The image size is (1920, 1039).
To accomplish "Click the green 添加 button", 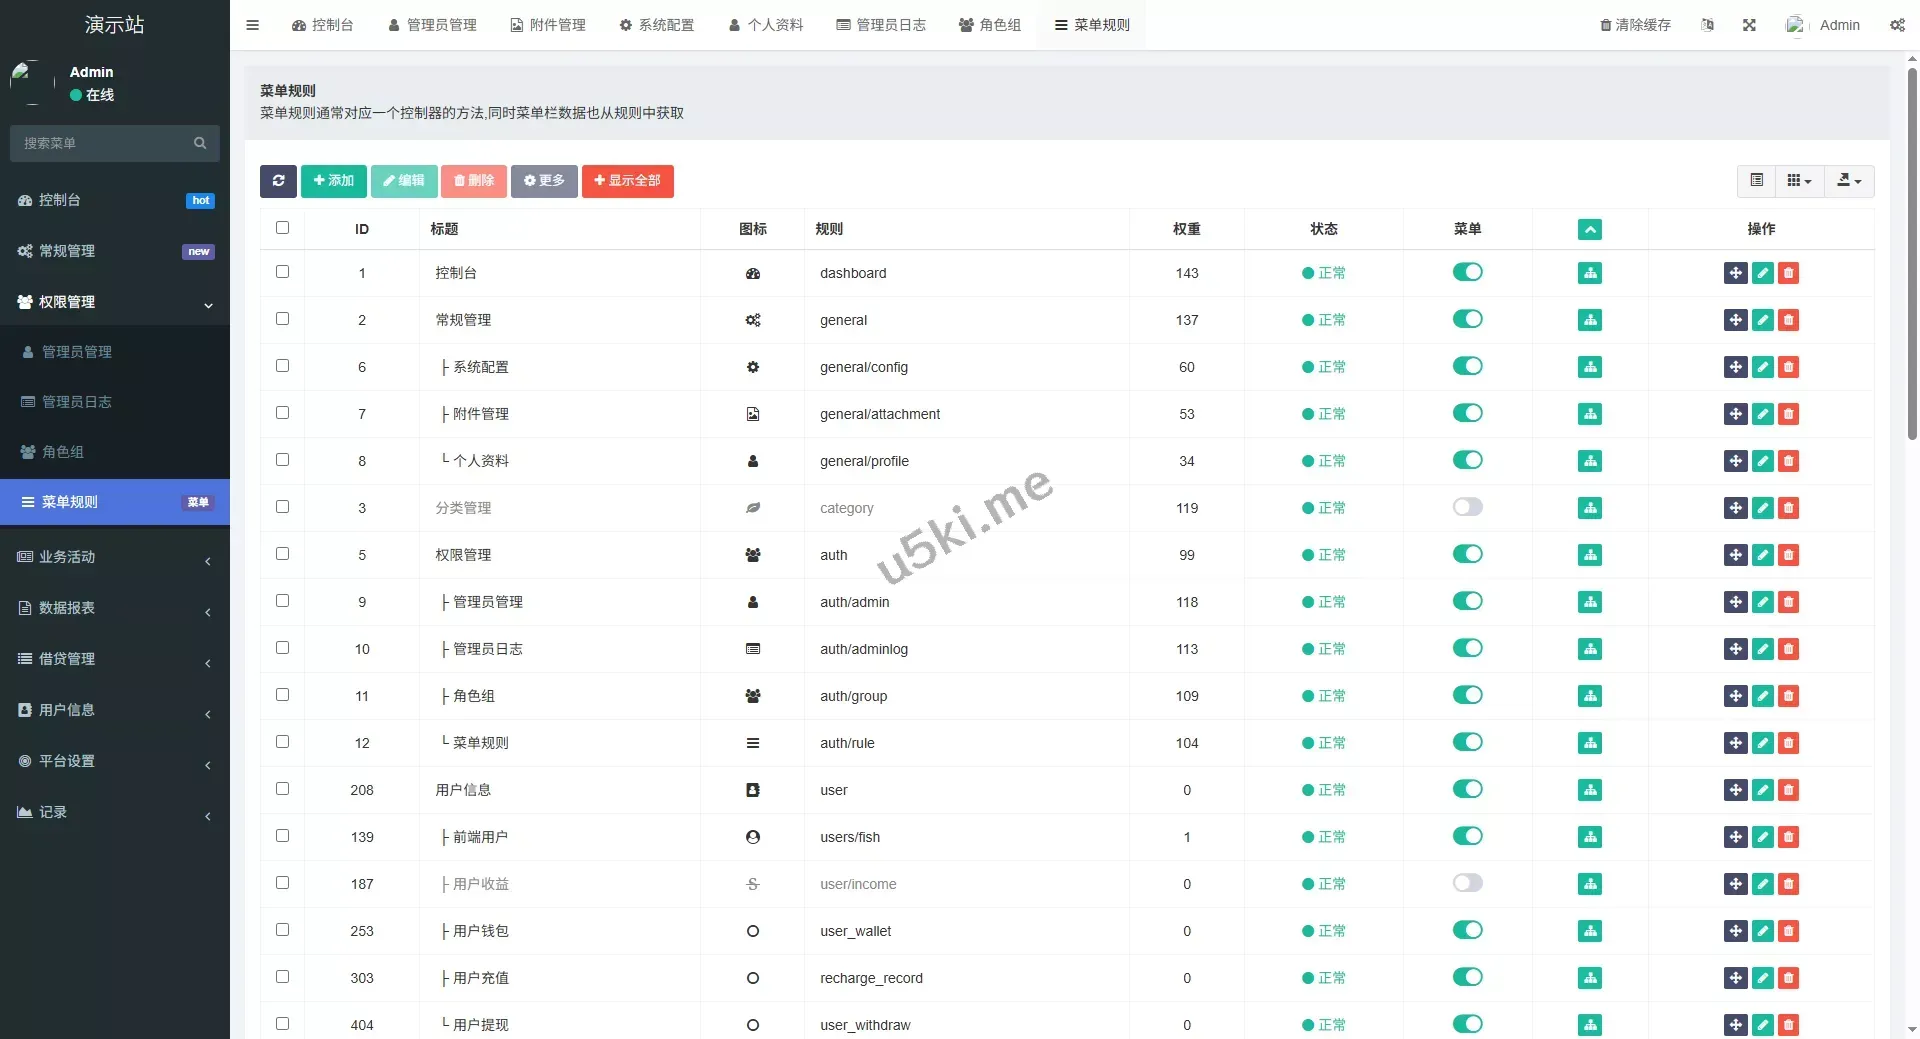I will pos(333,181).
